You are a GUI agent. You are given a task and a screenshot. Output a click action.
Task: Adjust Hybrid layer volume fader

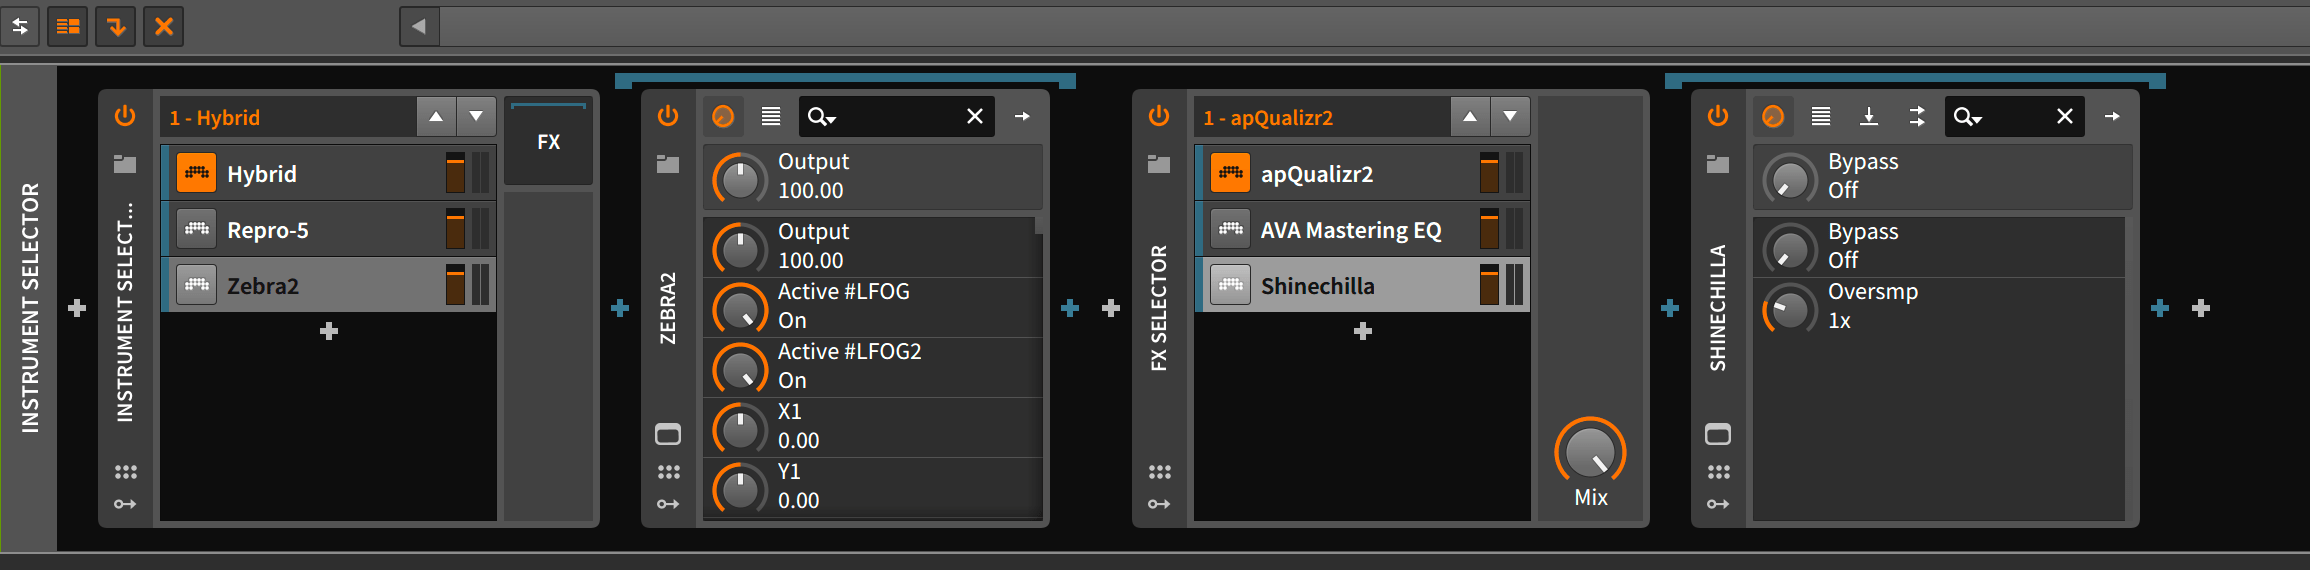click(455, 173)
